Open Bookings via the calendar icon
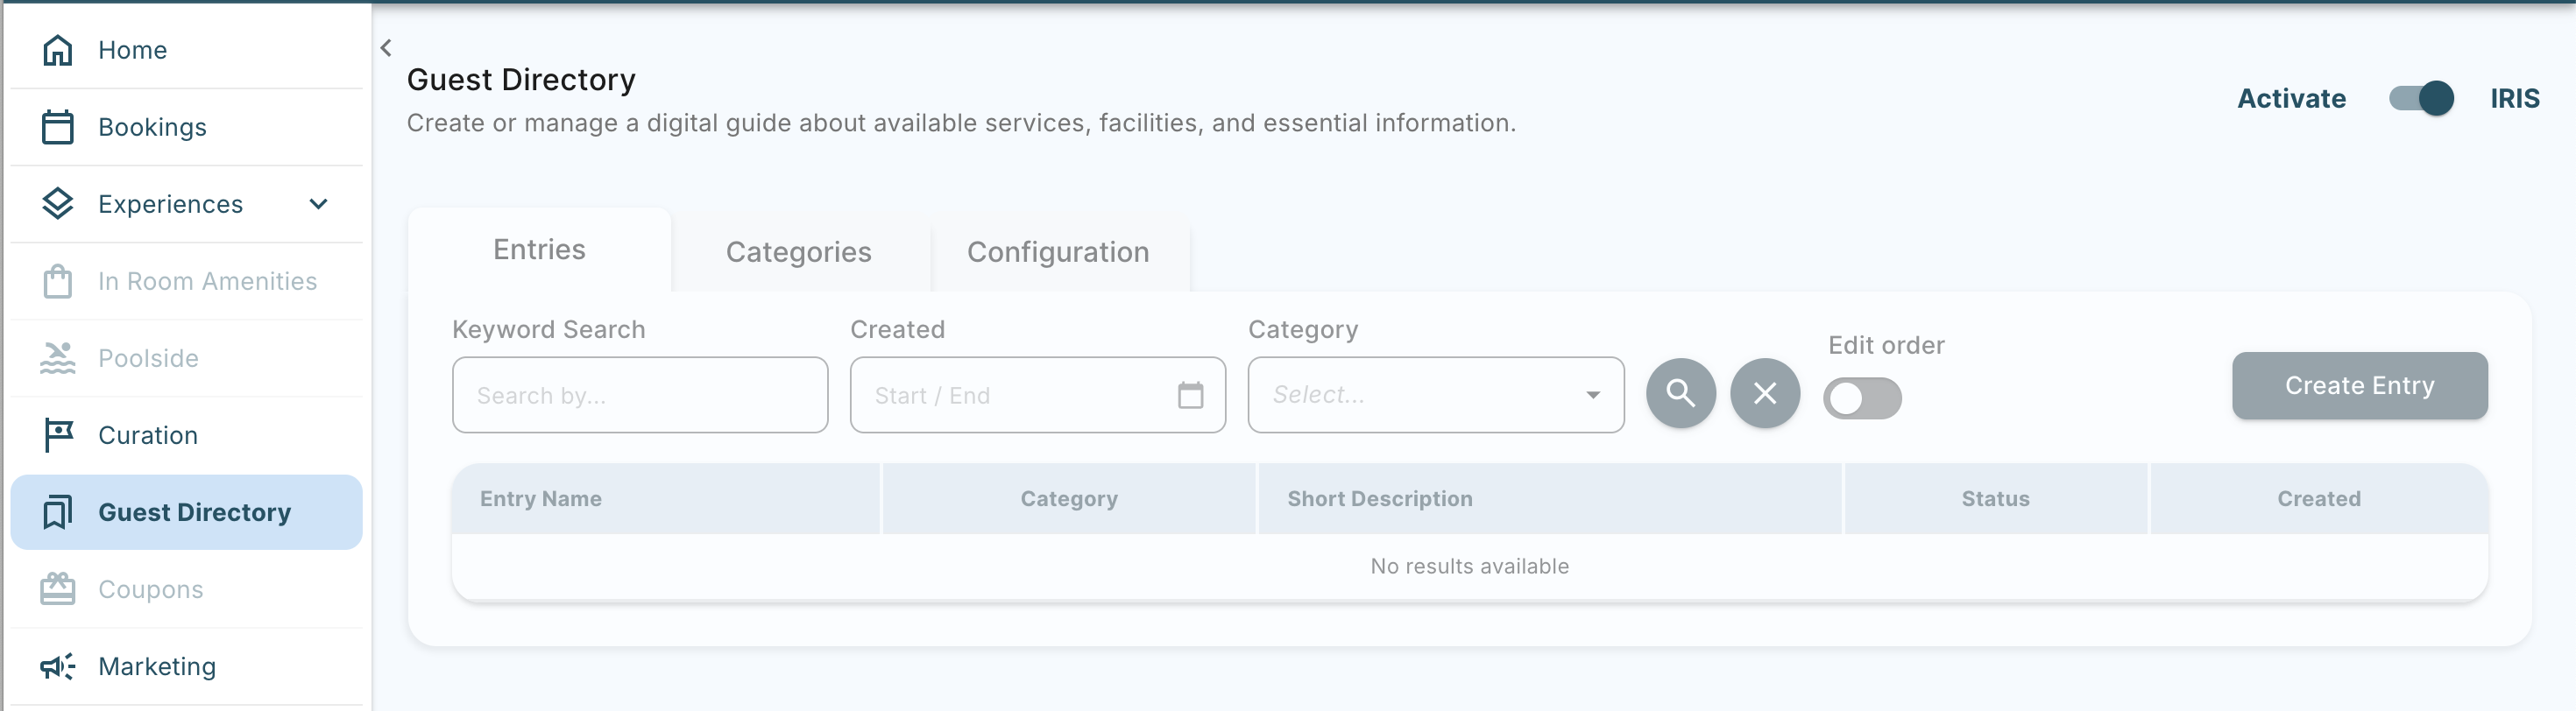The image size is (2576, 711). pos(57,127)
